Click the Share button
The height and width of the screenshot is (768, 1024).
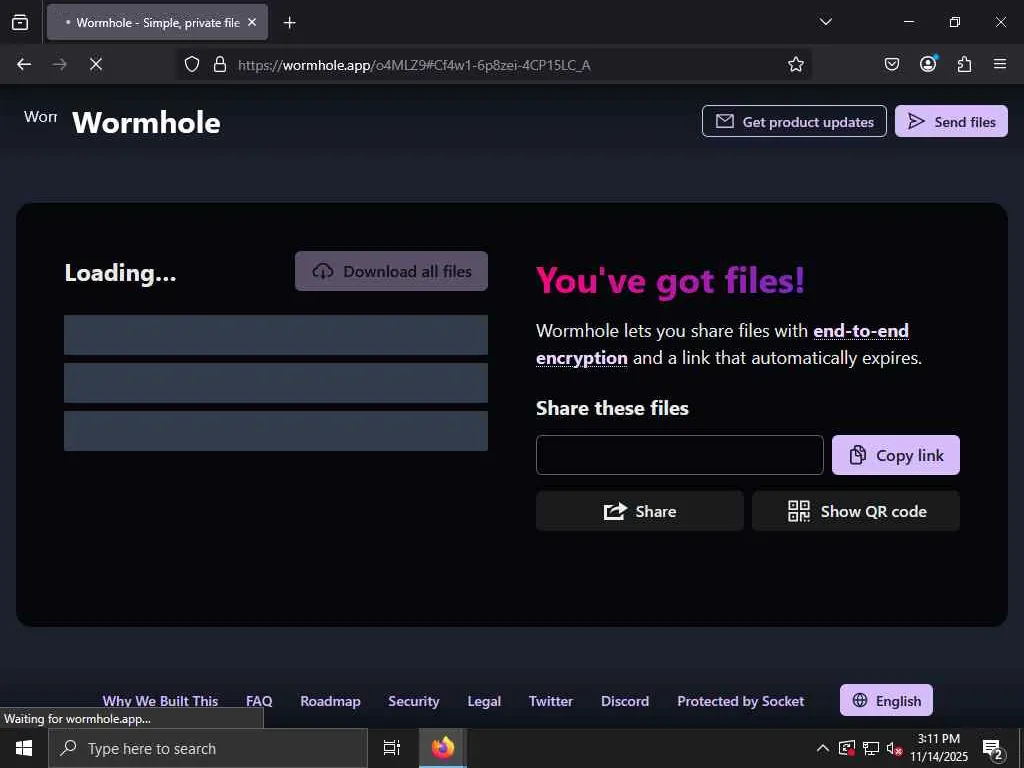click(639, 511)
